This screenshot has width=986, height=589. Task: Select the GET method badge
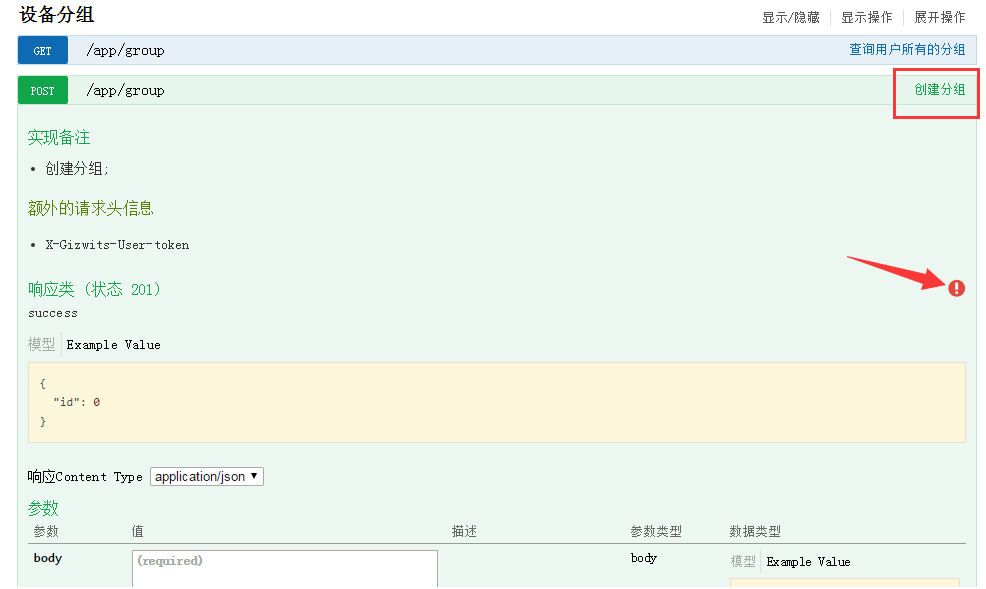click(x=42, y=49)
